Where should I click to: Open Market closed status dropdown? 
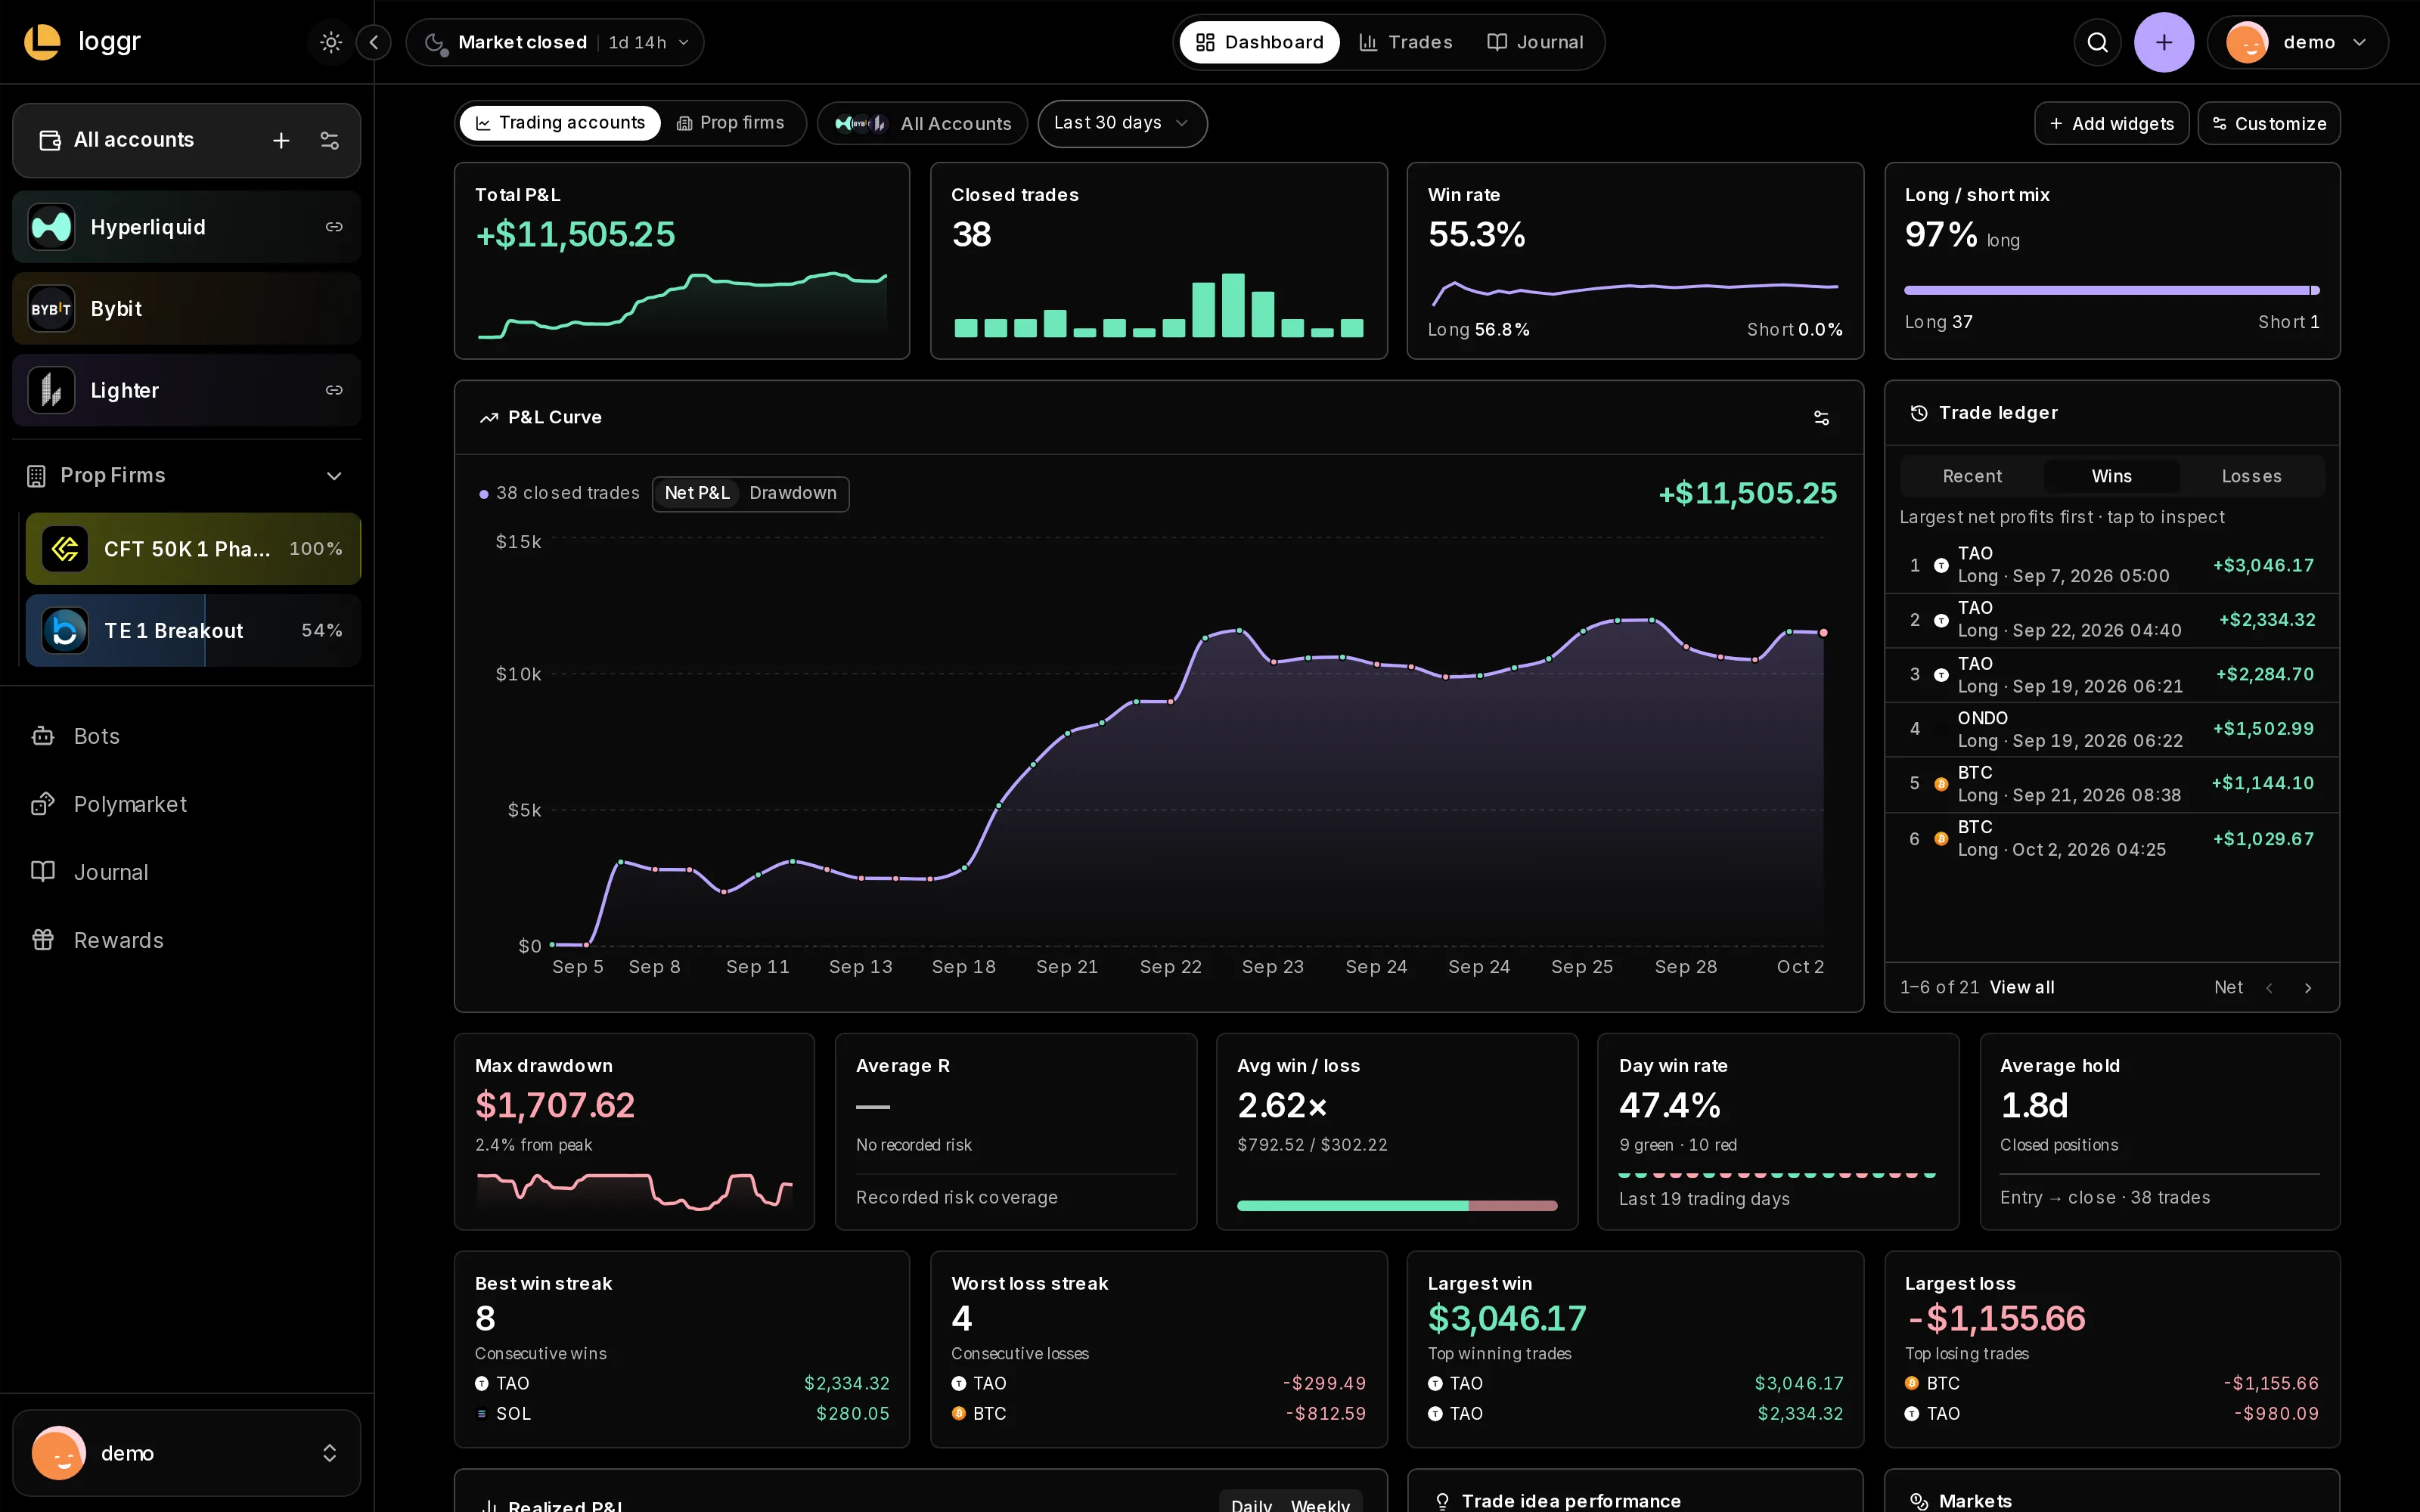click(x=555, y=42)
